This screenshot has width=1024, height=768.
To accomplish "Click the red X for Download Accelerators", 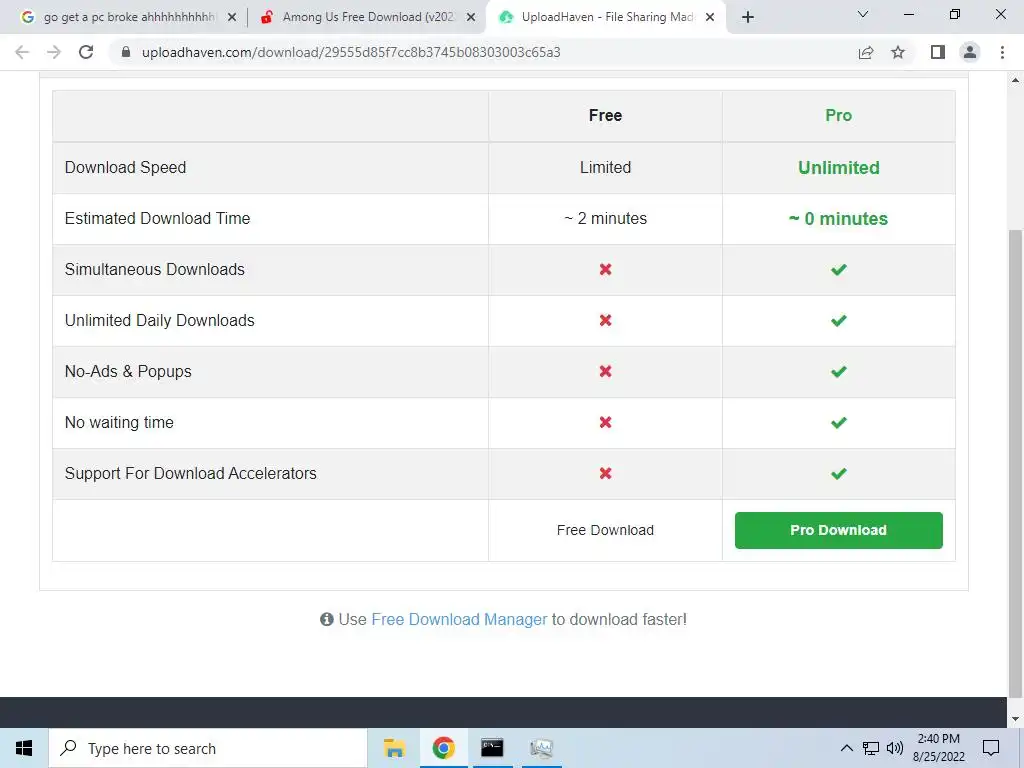I will (605, 473).
